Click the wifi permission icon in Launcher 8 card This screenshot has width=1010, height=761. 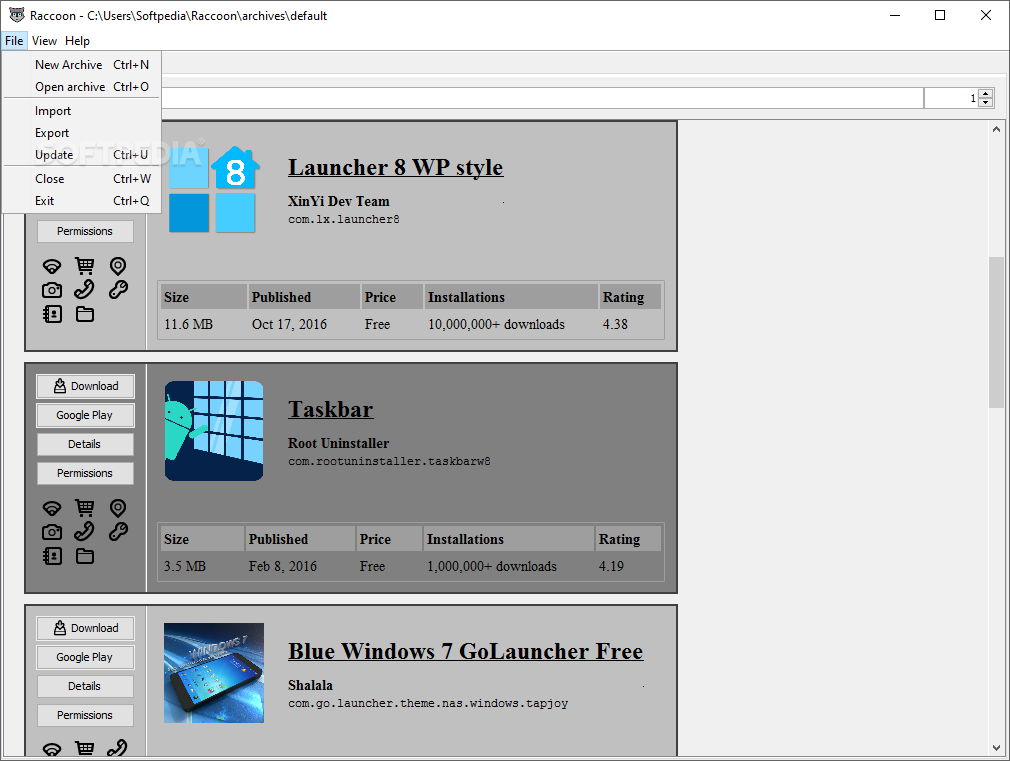52,266
